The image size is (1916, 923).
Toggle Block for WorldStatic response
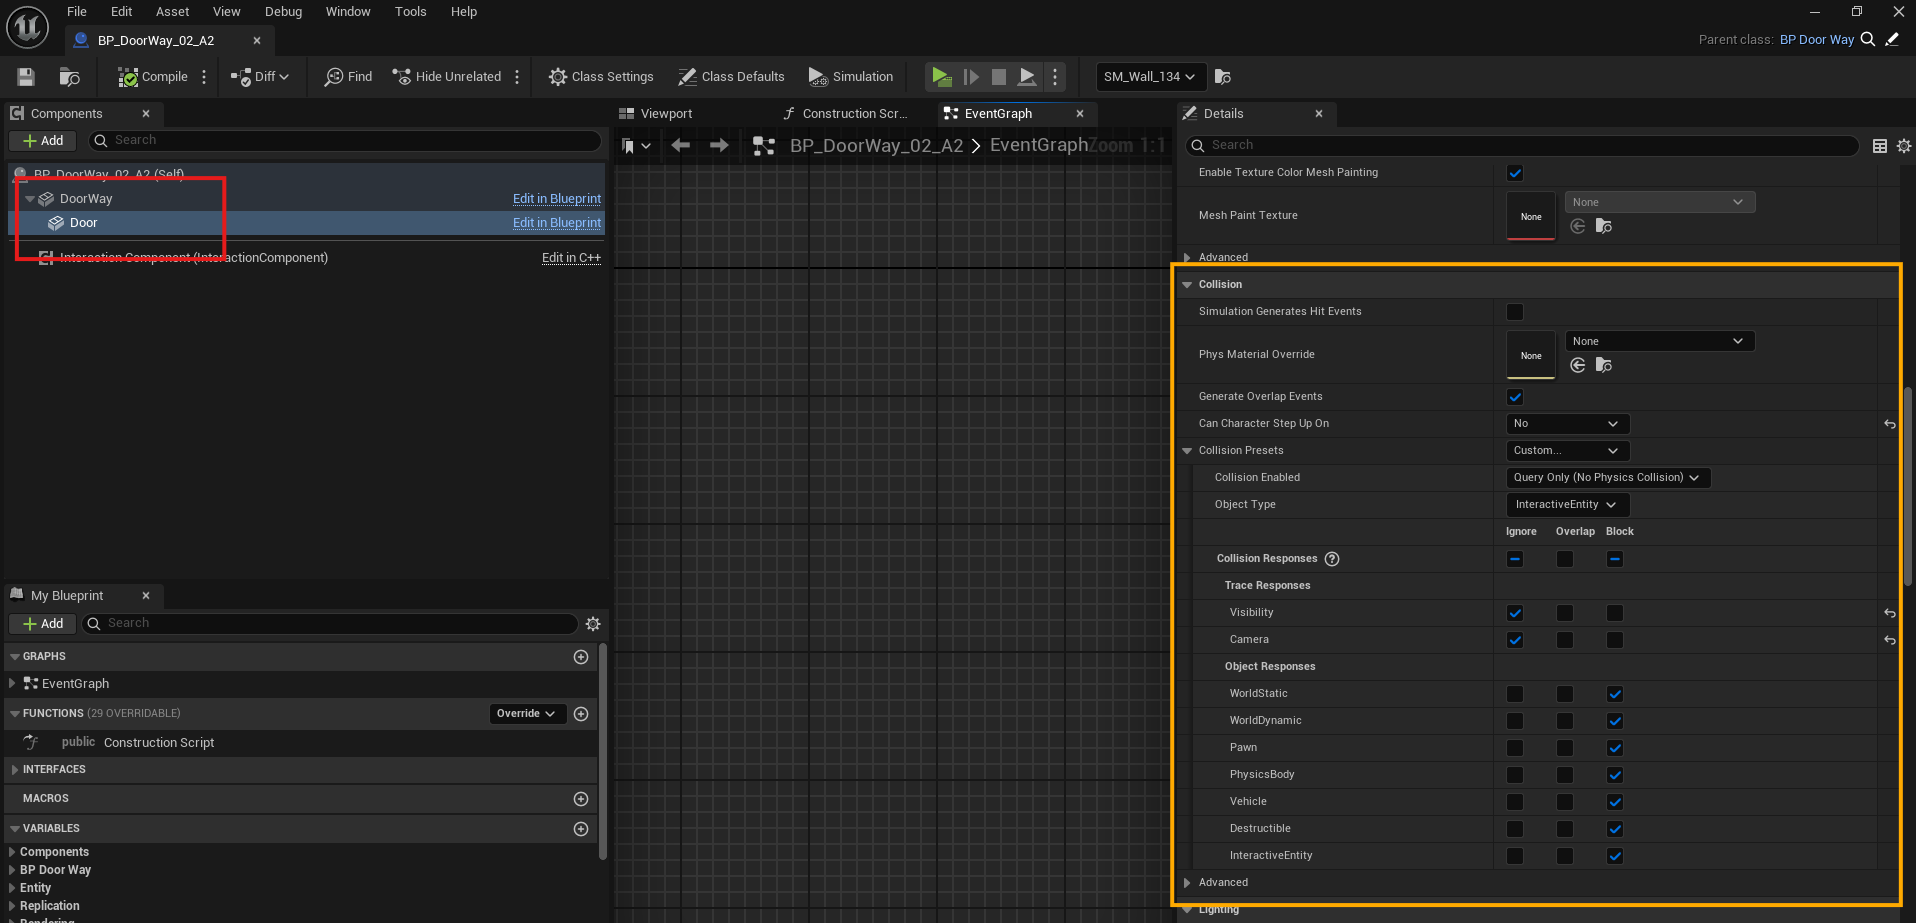tap(1615, 694)
